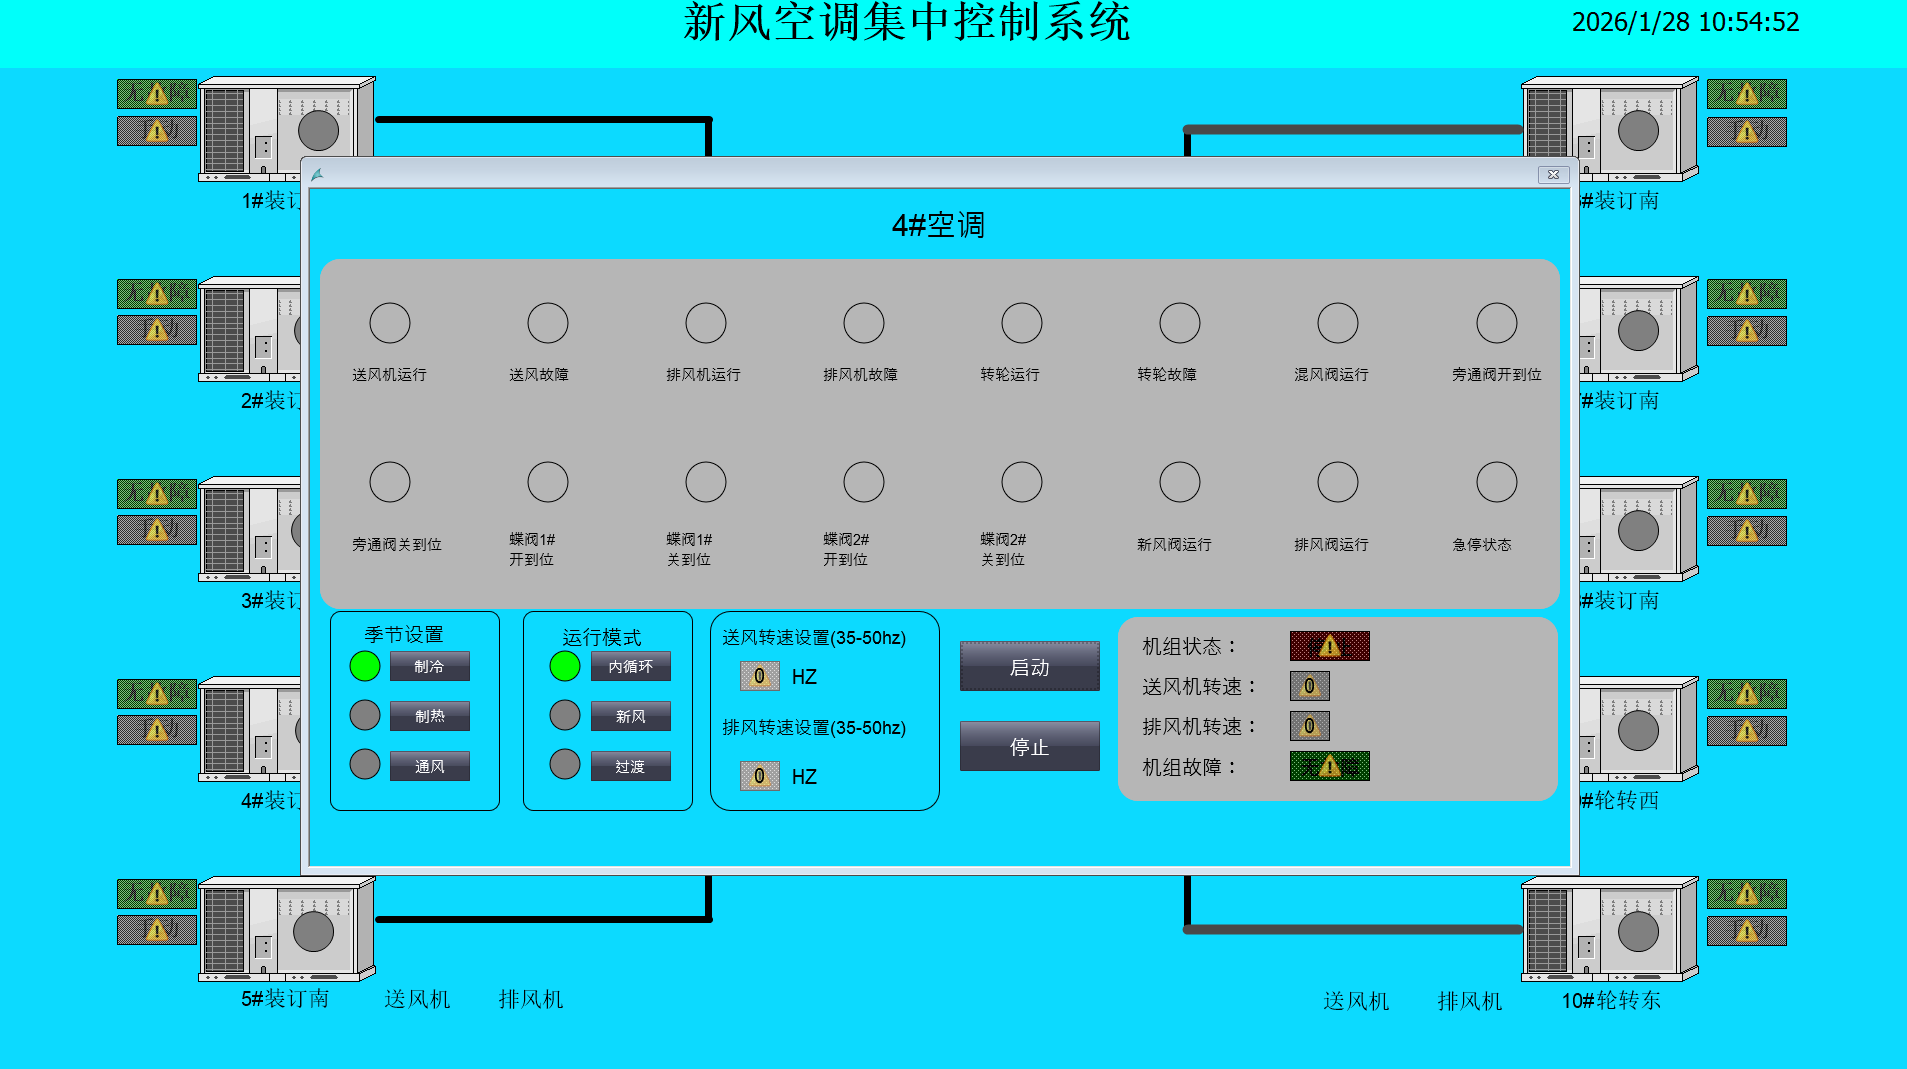Select the 内循环 run mode
This screenshot has width=1907, height=1069.
pos(631,666)
